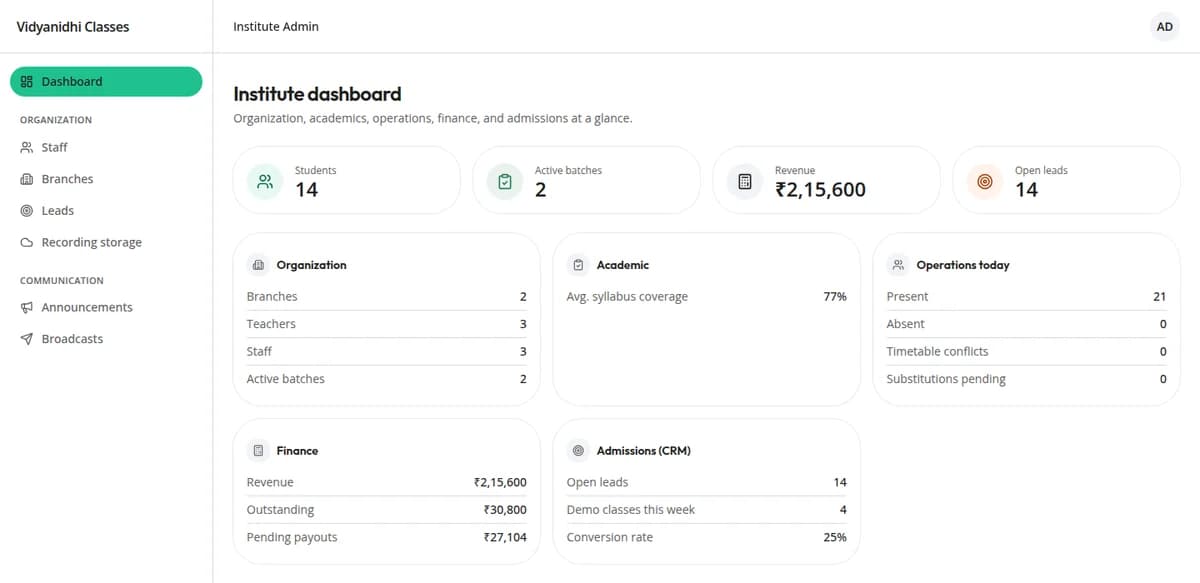The image size is (1200, 583).
Task: Click the Academic panel clipboard icon
Action: click(578, 265)
